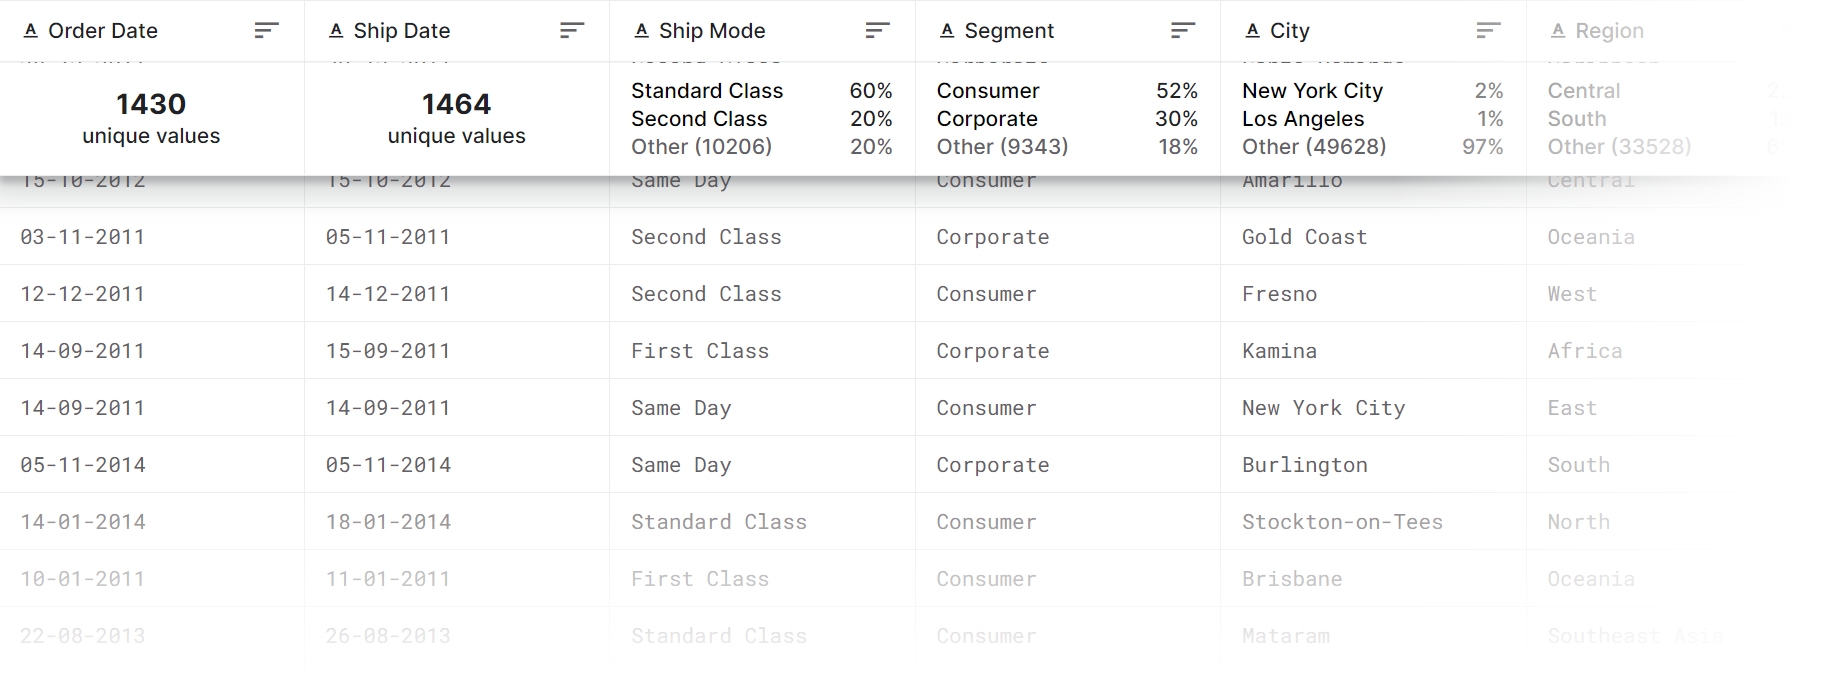Click the 1430 unique values summary
This screenshot has height=694, width=1832.
point(151,118)
